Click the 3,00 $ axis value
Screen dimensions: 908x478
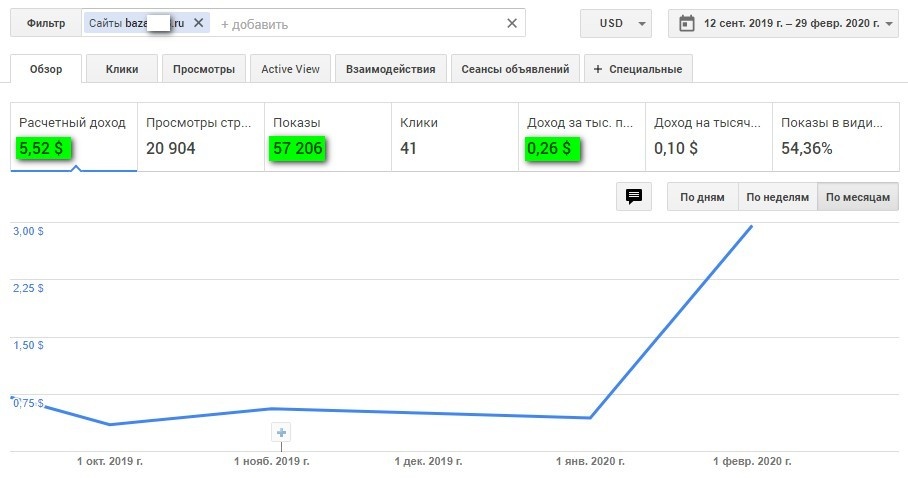[28, 231]
